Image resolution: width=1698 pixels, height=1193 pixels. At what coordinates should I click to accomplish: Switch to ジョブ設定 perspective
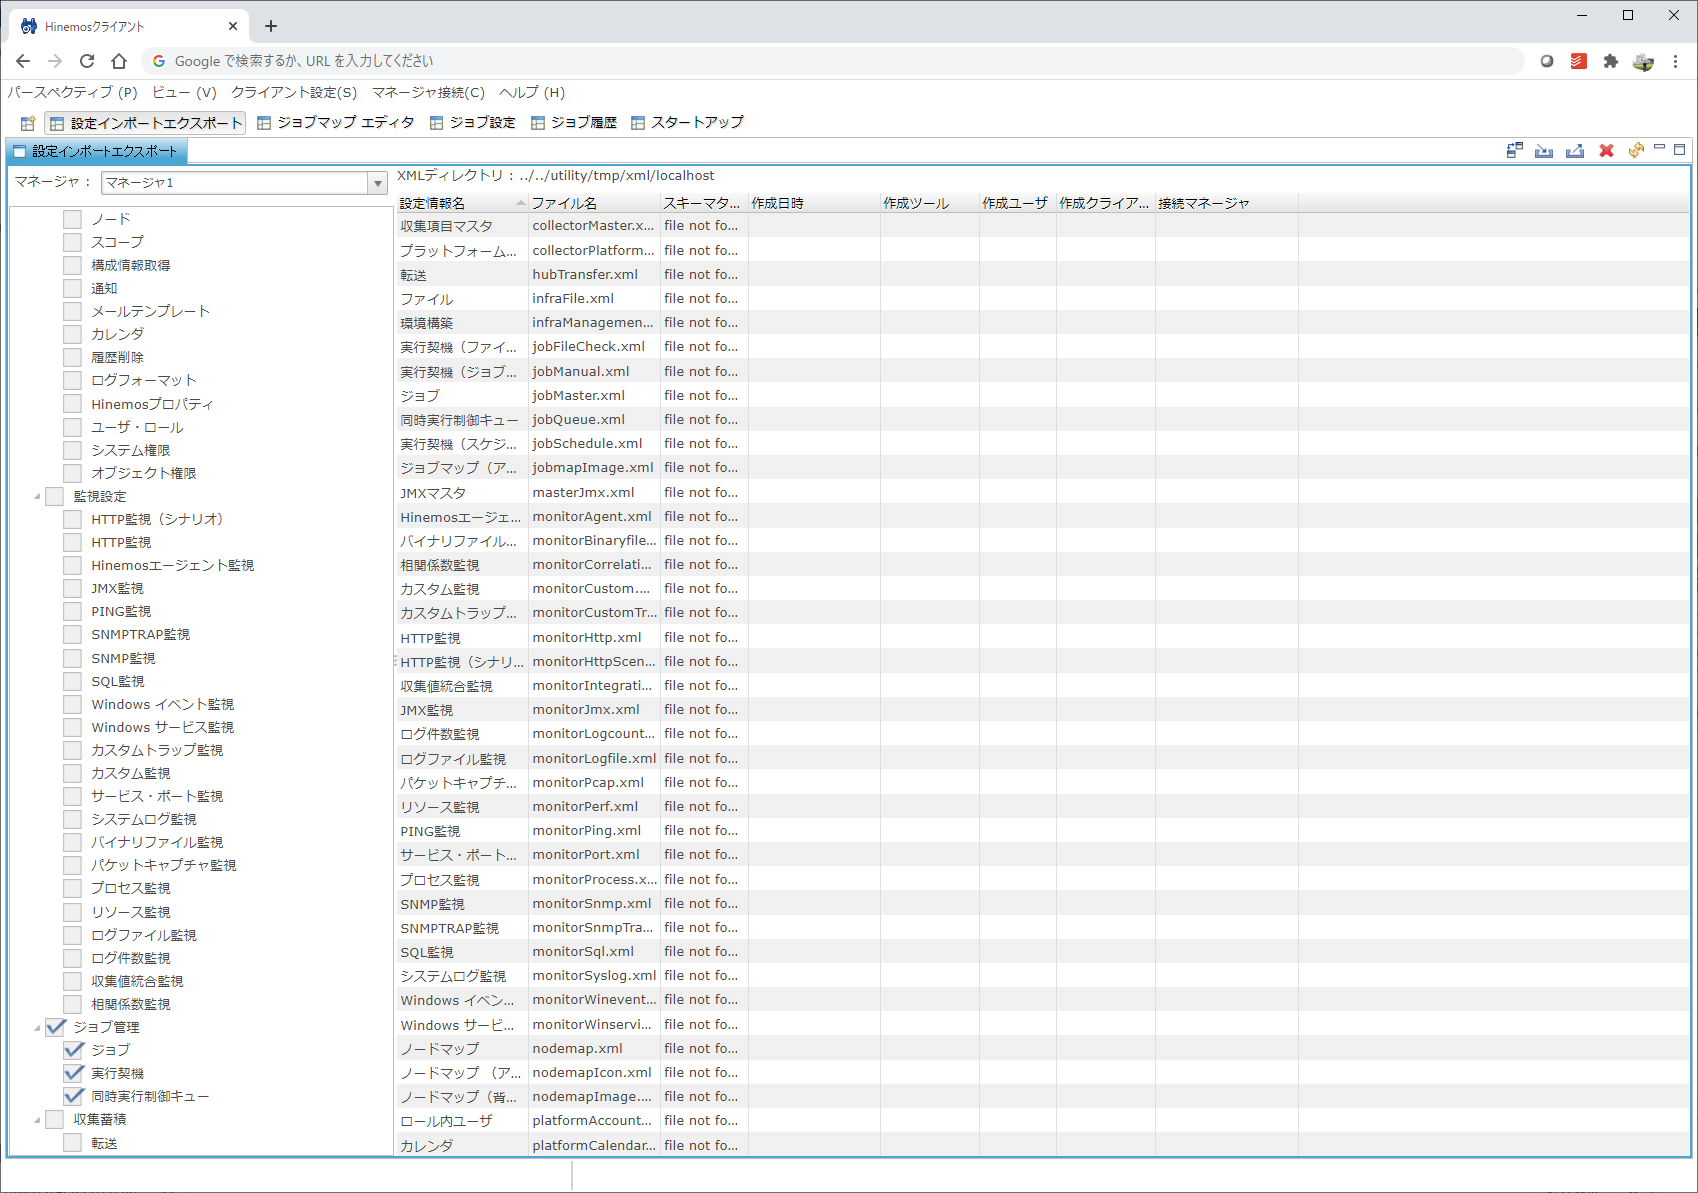(473, 122)
